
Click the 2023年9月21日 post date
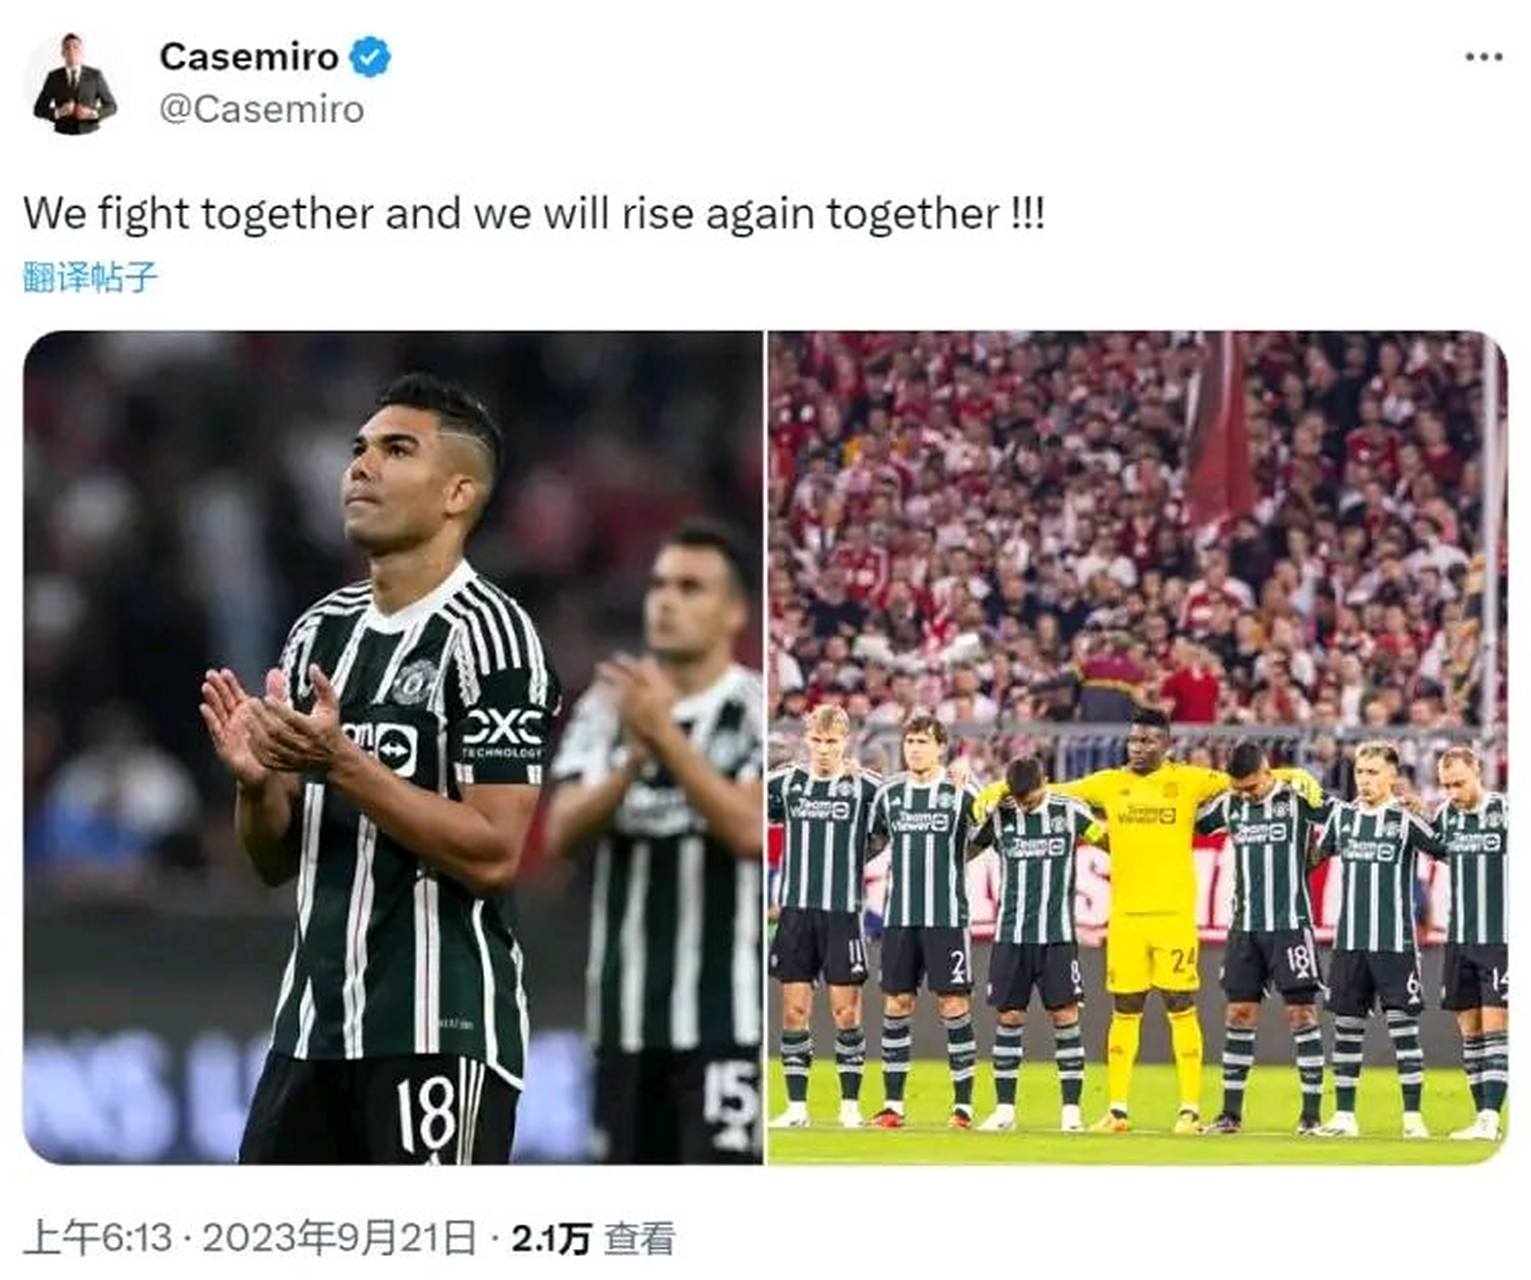[339, 1238]
